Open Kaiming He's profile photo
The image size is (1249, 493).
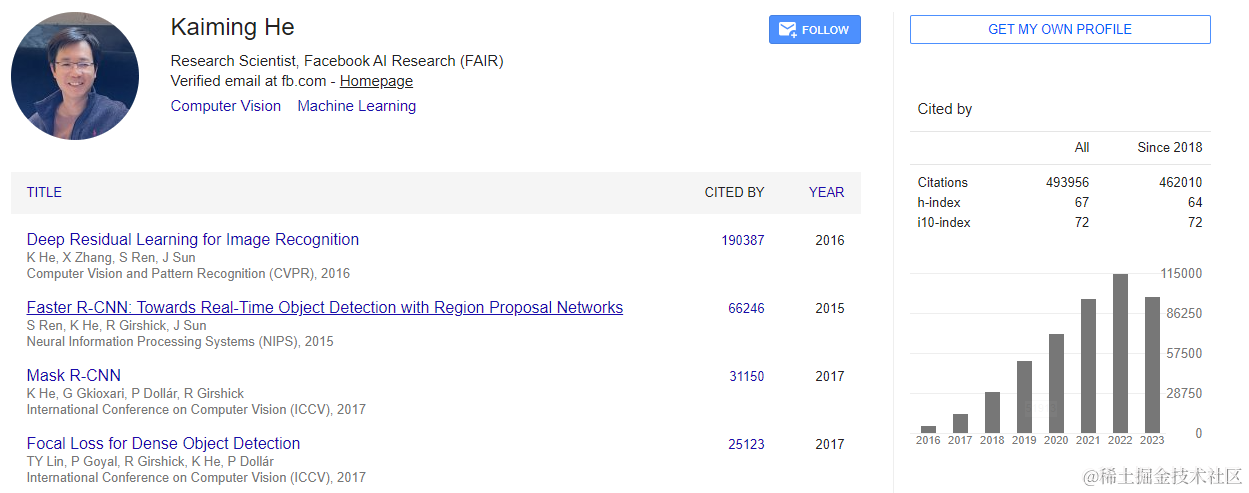(x=75, y=77)
